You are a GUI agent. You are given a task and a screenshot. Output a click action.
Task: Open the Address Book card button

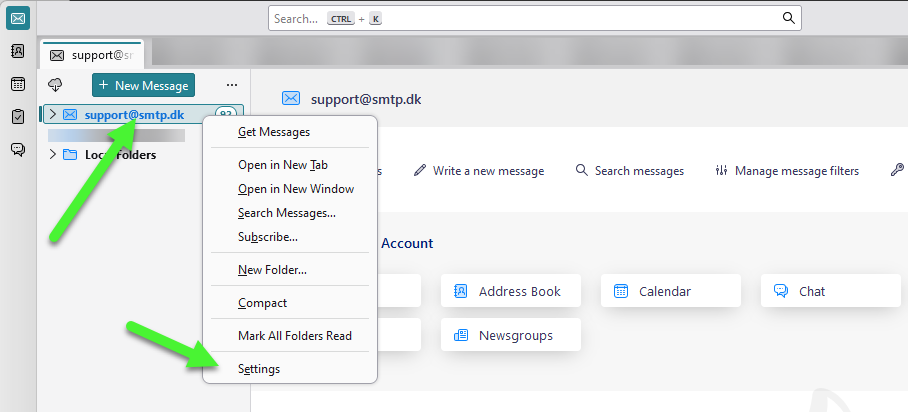[x=510, y=292]
